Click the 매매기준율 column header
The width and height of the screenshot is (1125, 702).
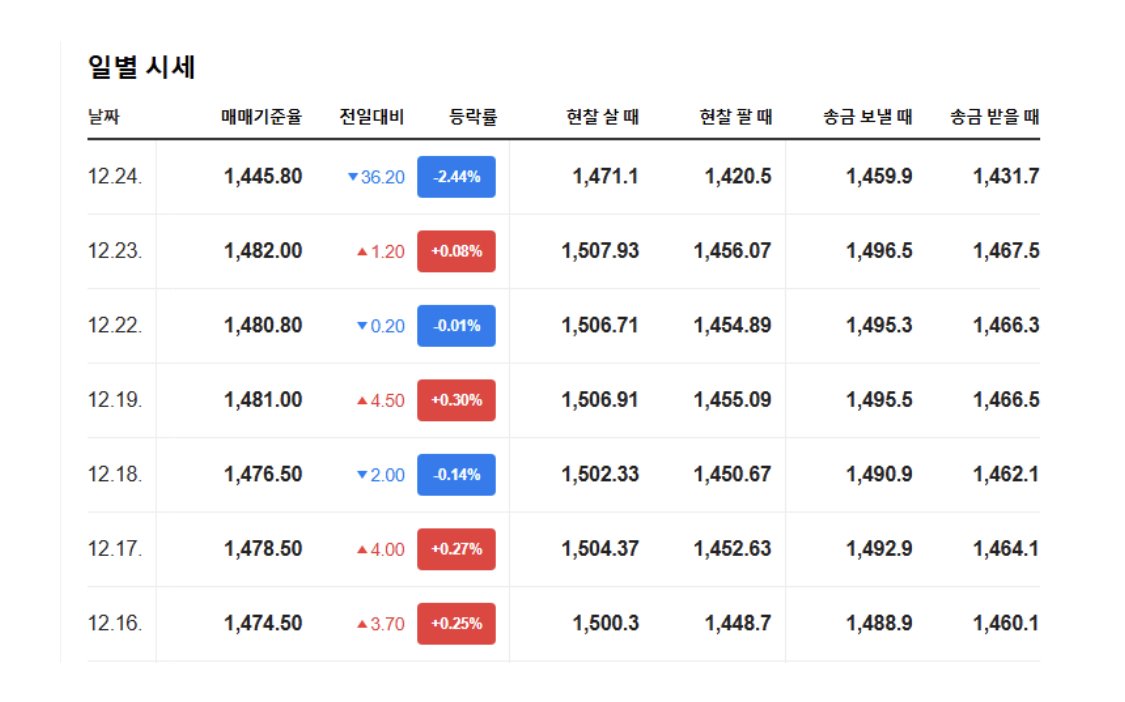point(261,117)
